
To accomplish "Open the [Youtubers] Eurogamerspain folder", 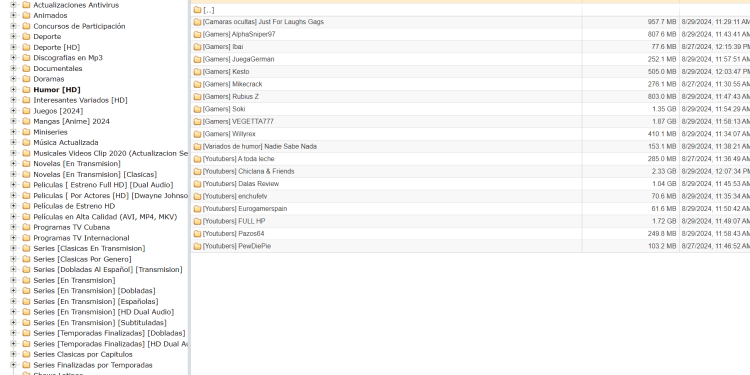I will point(245,209).
